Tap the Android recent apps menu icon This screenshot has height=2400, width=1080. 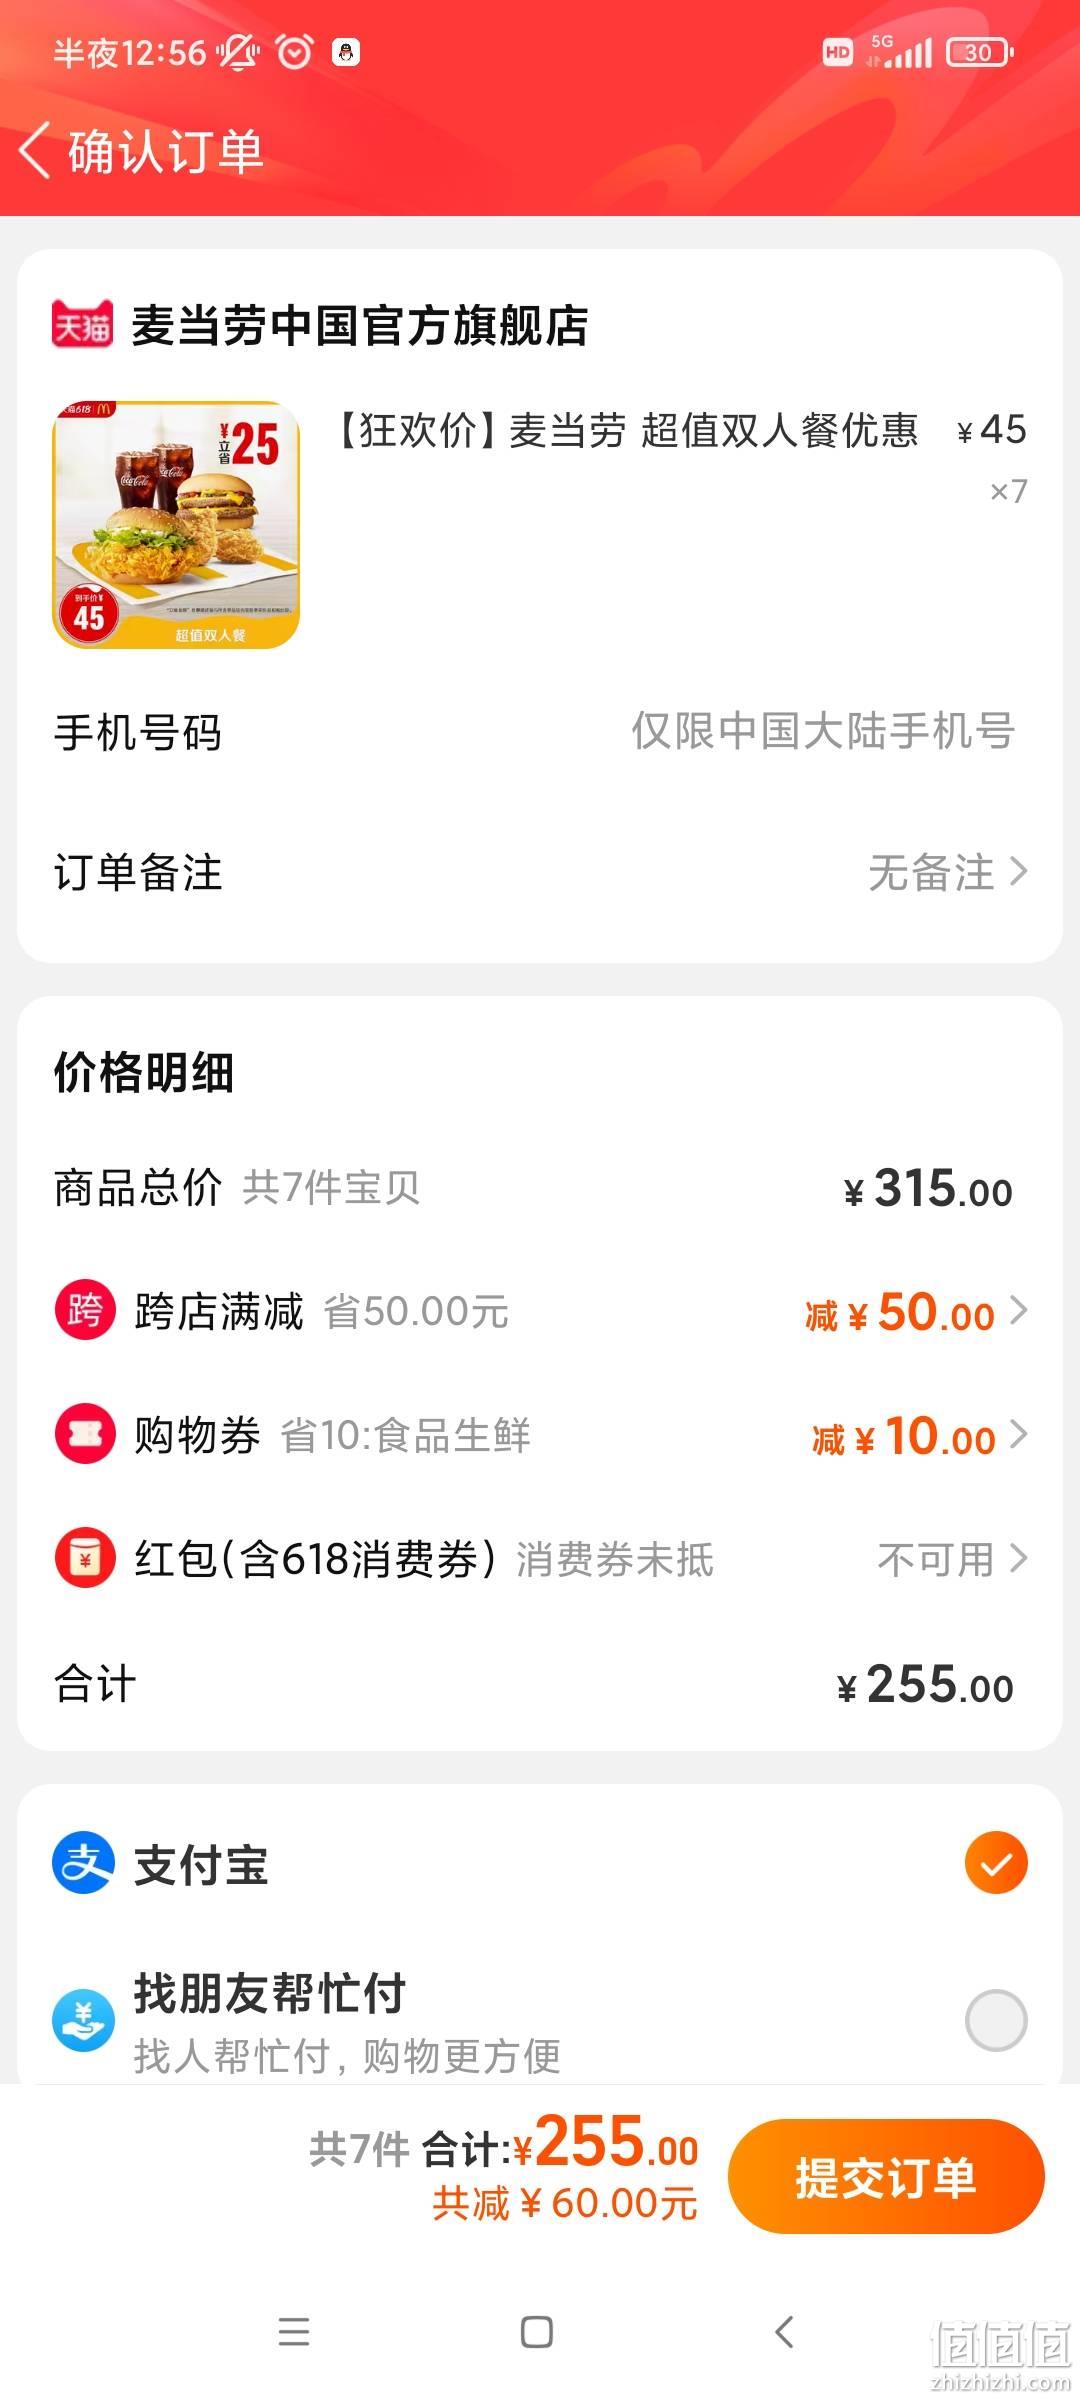coord(294,2331)
